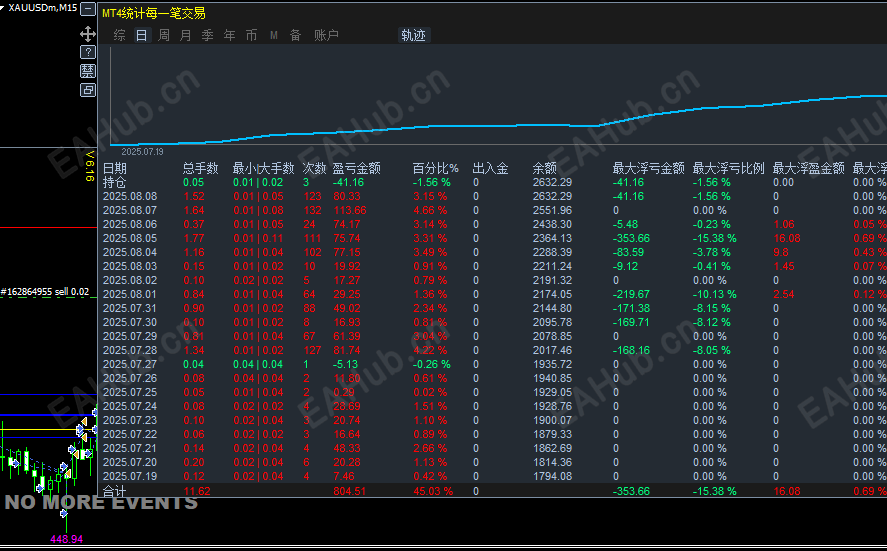Select the 2025.08.07 date row

pos(492,210)
